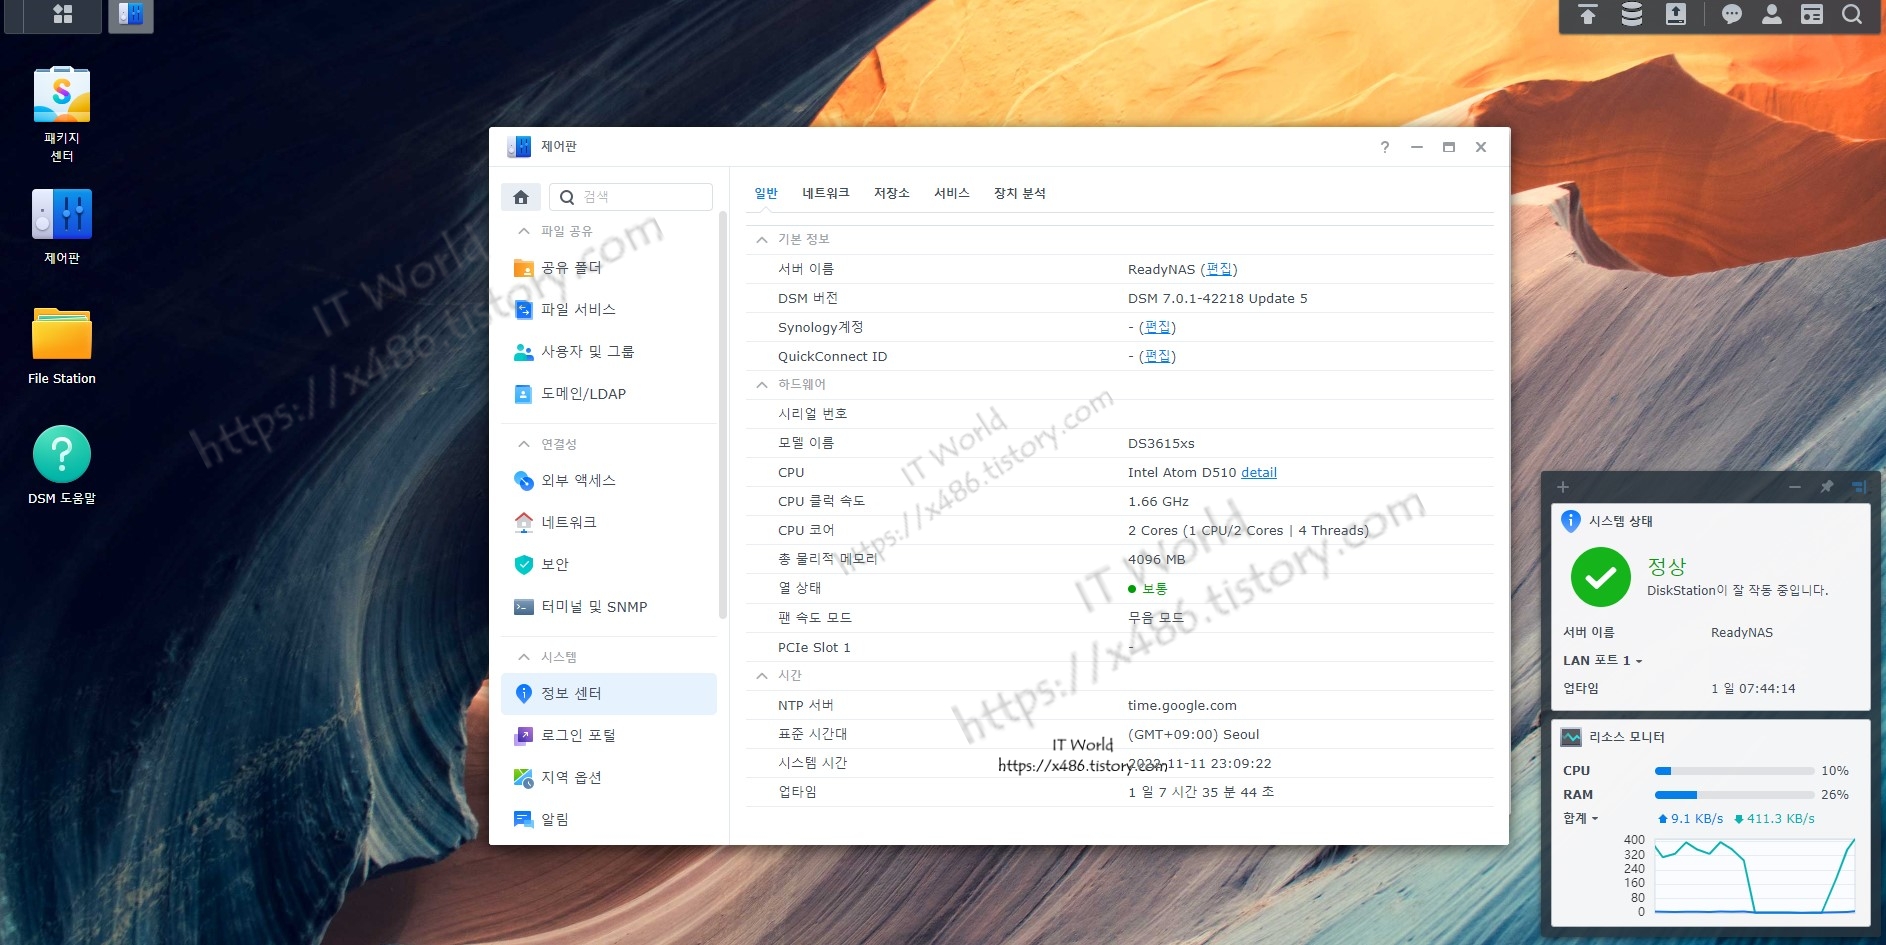Viewport: 1886px width, 945px height.
Task: Click CPU detail link
Action: (x=1259, y=473)
